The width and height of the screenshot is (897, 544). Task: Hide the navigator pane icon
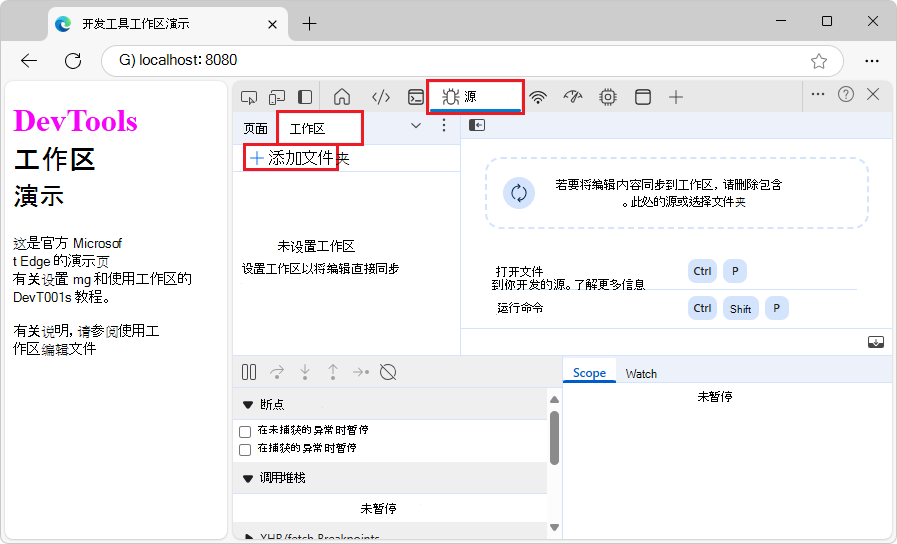[x=477, y=125]
